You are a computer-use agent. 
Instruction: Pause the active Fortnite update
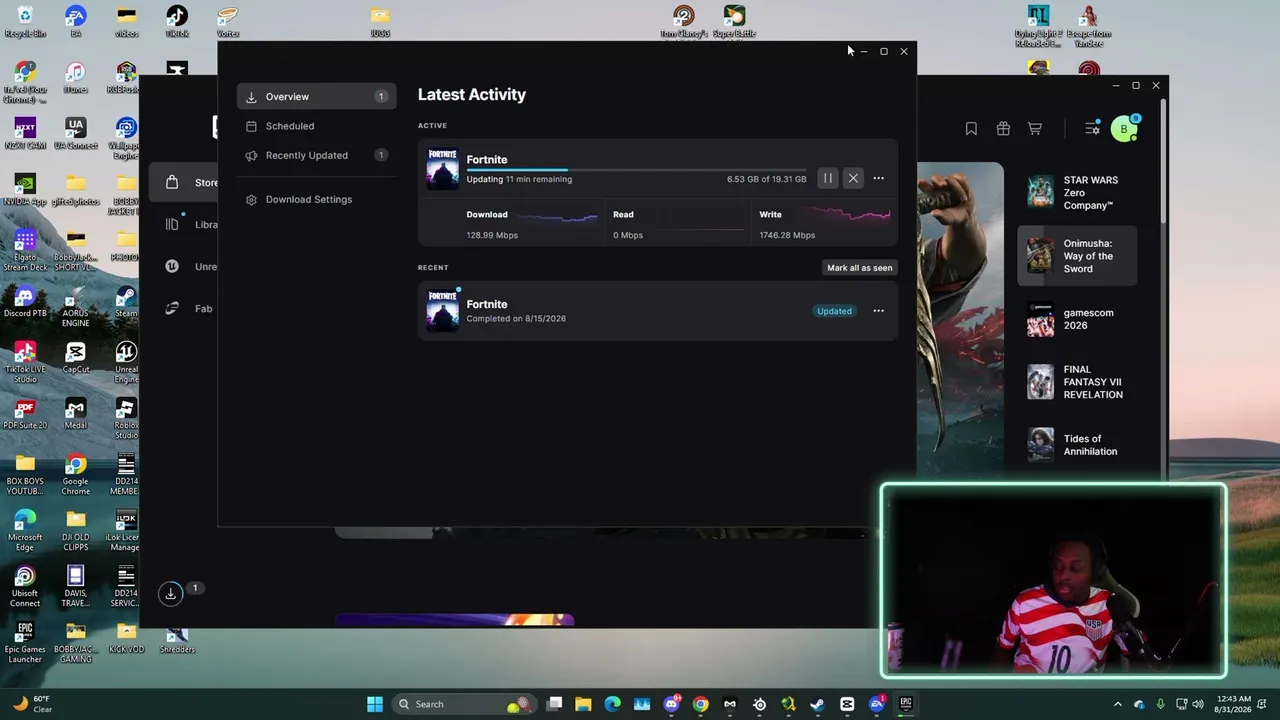(828, 178)
